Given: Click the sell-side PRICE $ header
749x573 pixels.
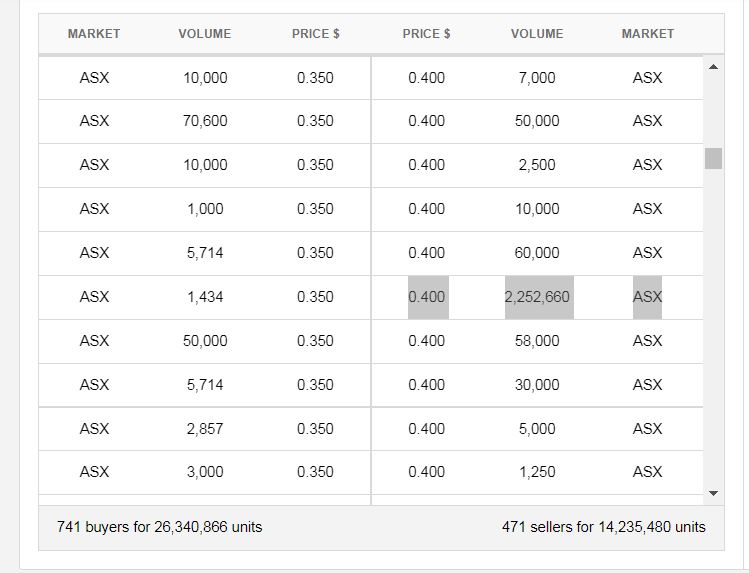Looking at the screenshot, I should 427,34.
